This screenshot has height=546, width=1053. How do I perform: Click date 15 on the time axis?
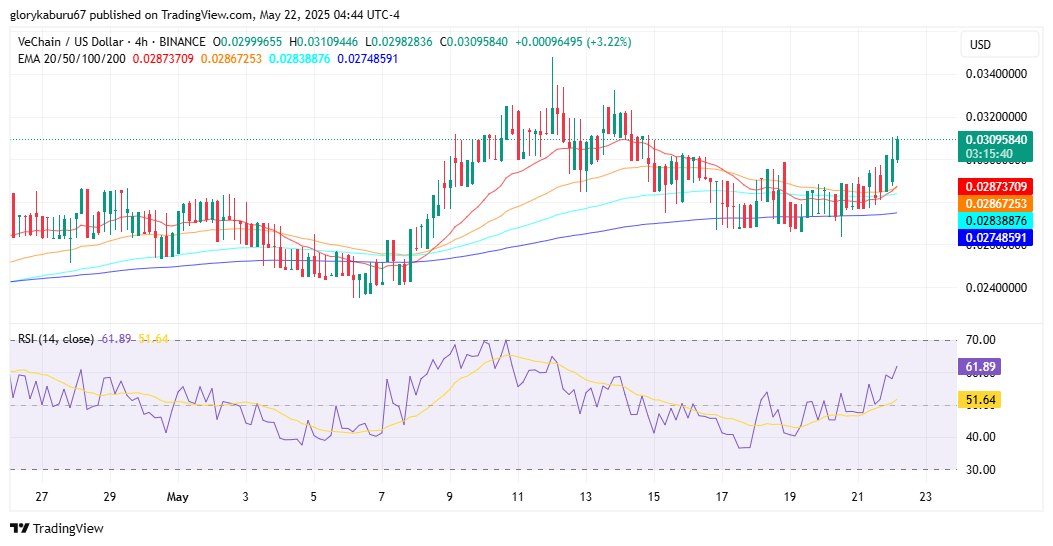tap(653, 497)
